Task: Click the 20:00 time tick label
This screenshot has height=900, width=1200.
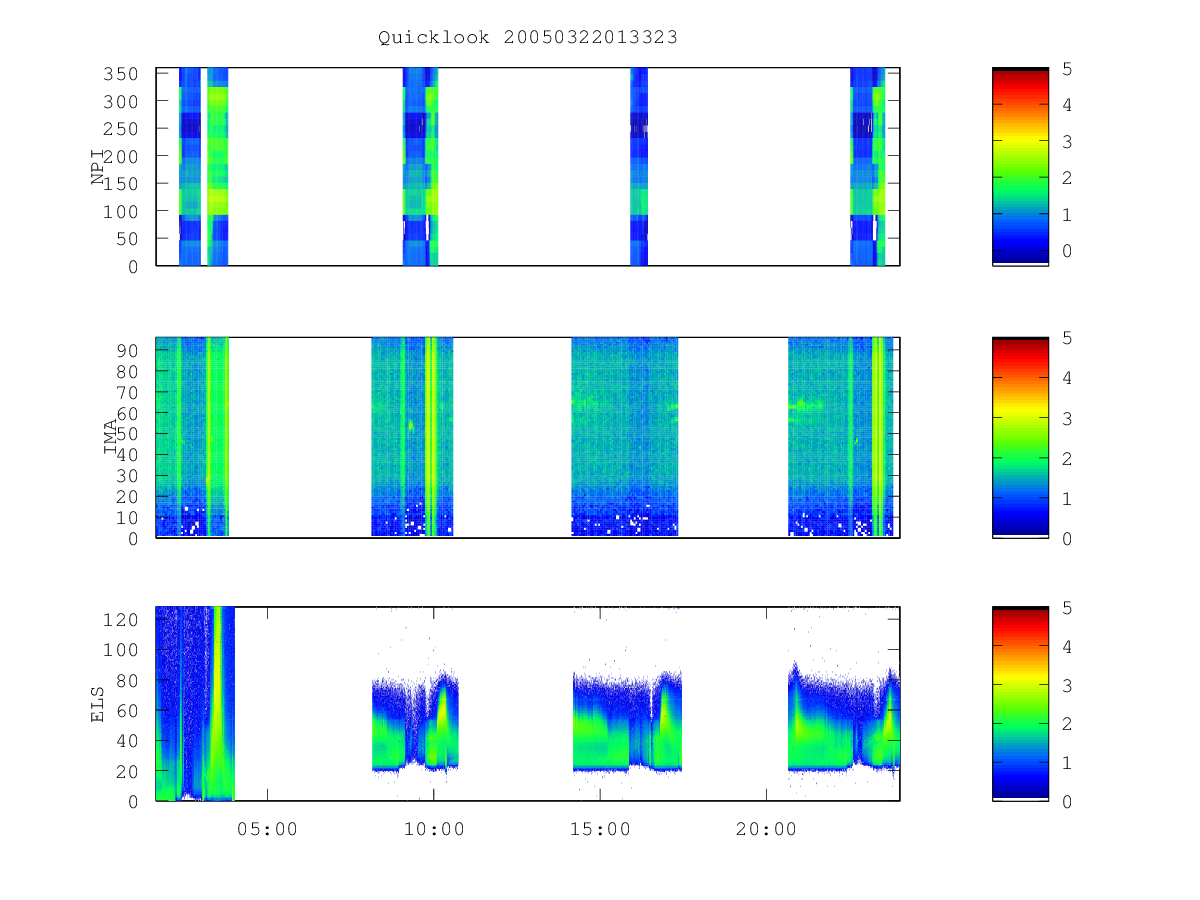Action: [765, 830]
